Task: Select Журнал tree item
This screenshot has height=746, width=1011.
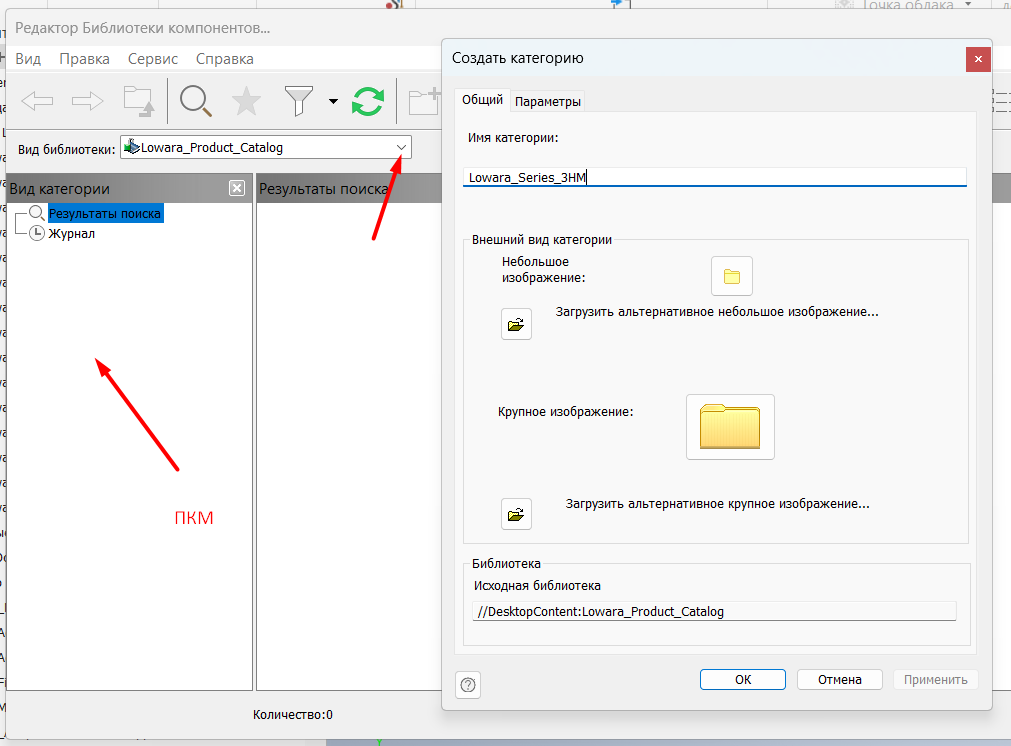Action: pyautogui.click(x=72, y=233)
